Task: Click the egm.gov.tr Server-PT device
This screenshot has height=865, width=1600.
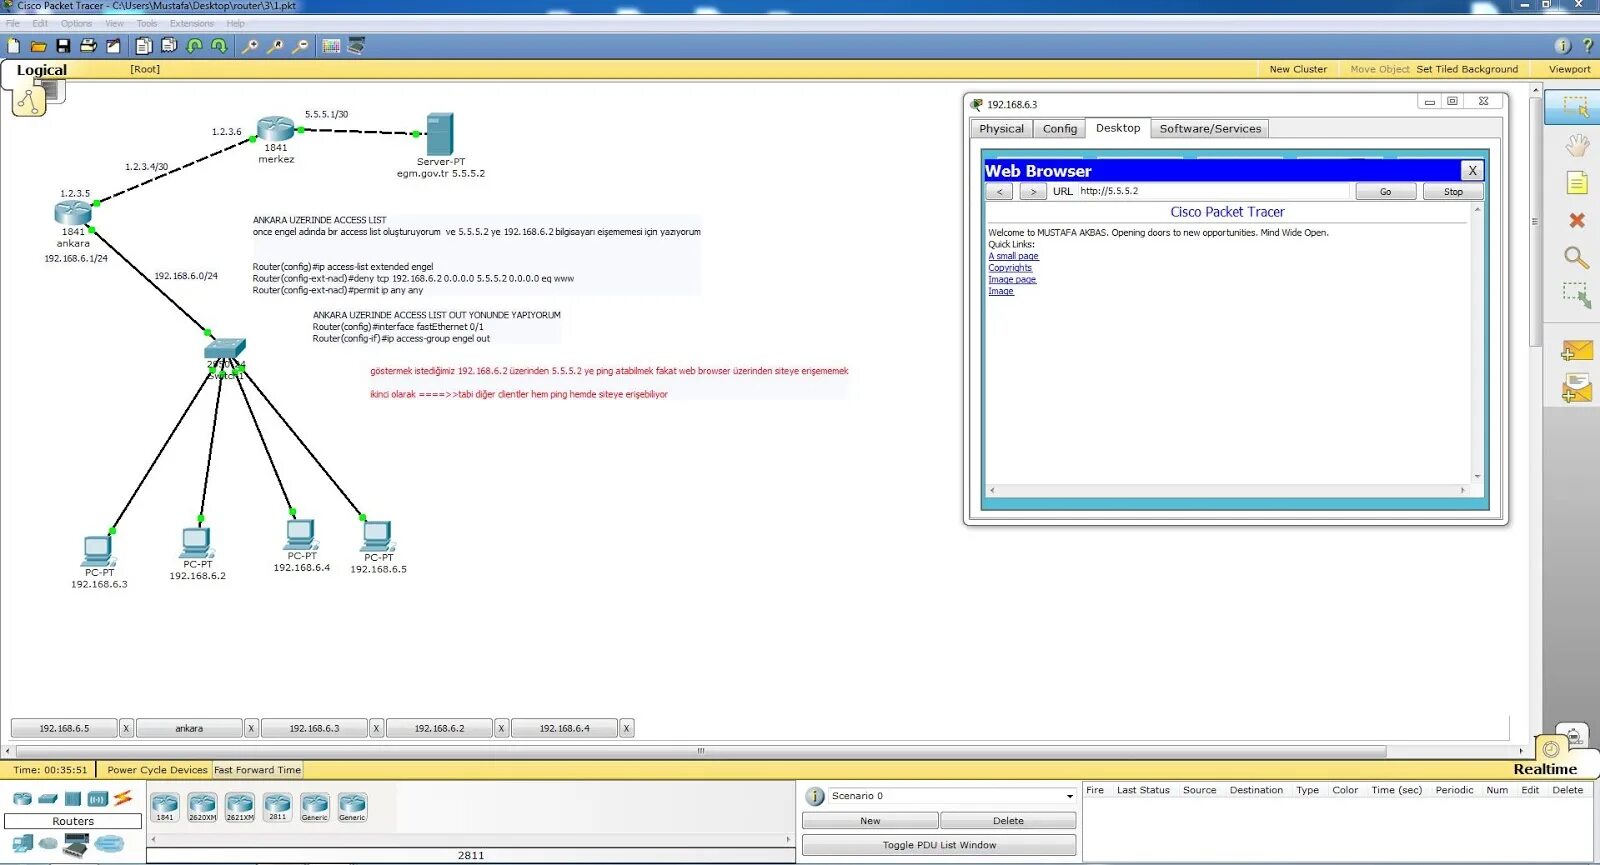Action: 440,134
